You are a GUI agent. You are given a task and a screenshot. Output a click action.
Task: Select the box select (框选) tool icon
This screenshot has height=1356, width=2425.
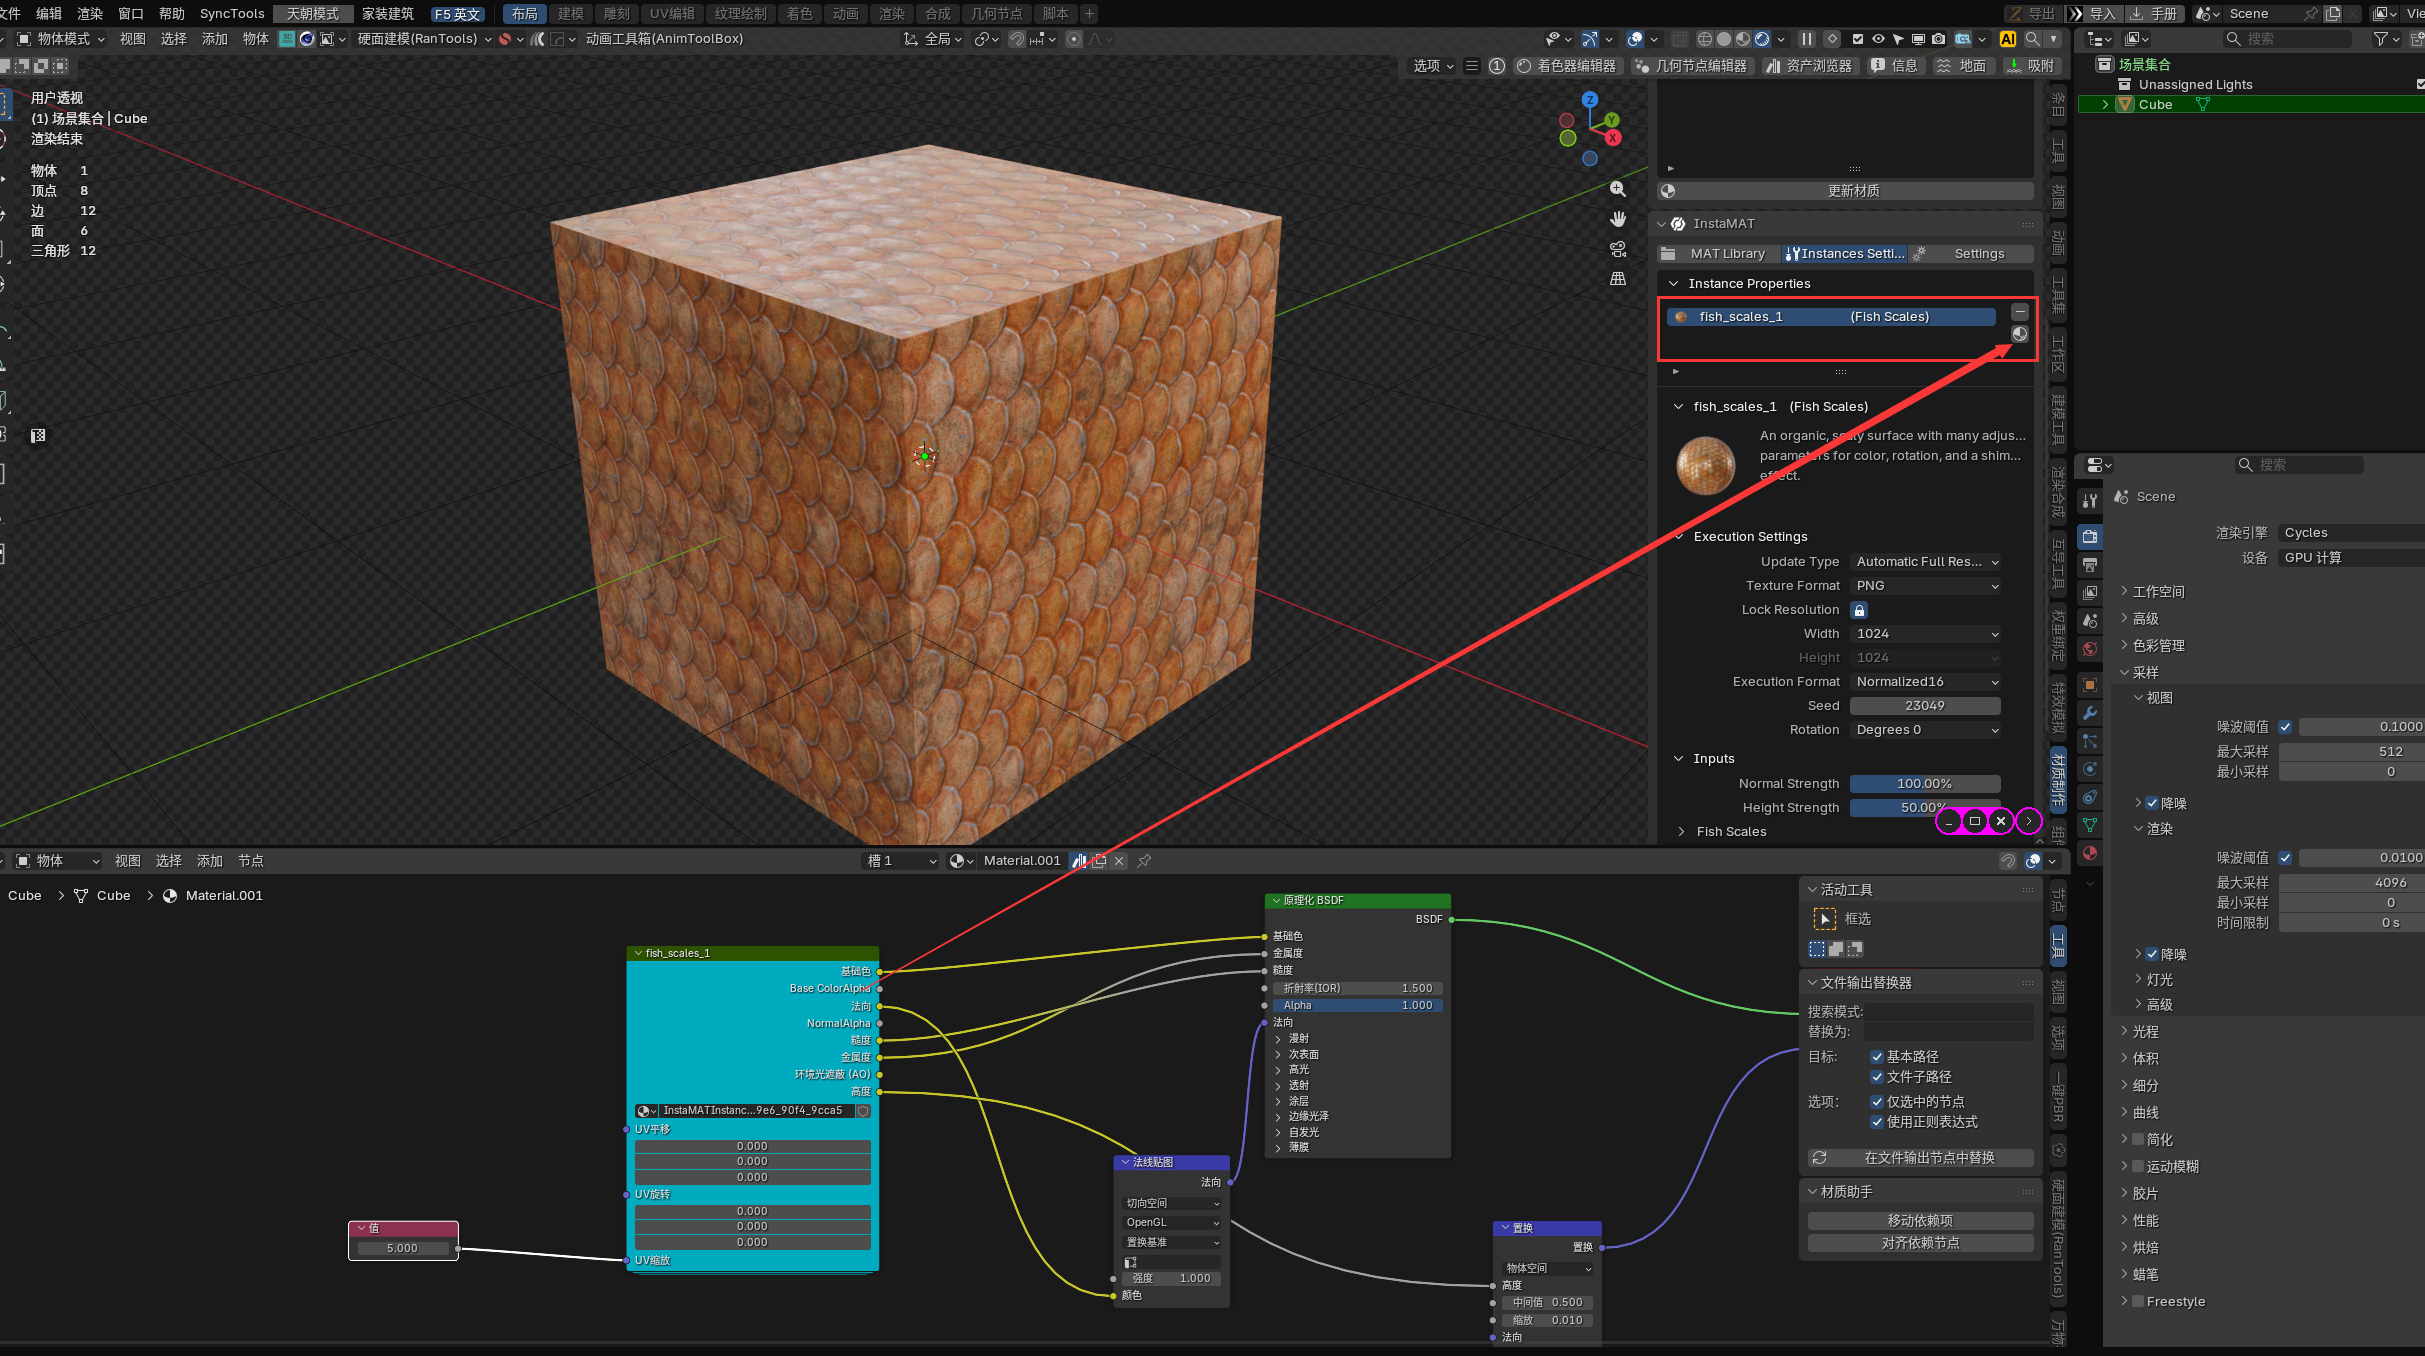tap(1825, 919)
